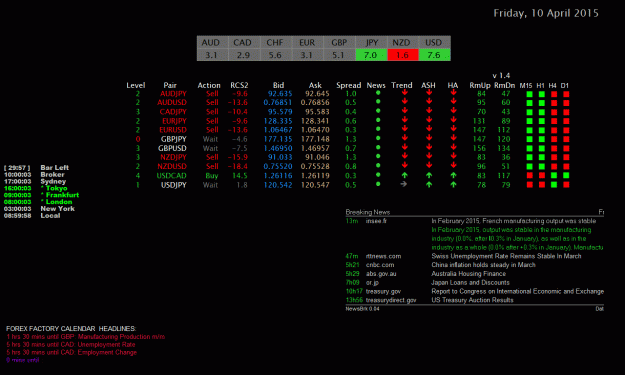Click the HA up arrow in USDCAD row
Screen dimensions: 625x375
[453, 175]
